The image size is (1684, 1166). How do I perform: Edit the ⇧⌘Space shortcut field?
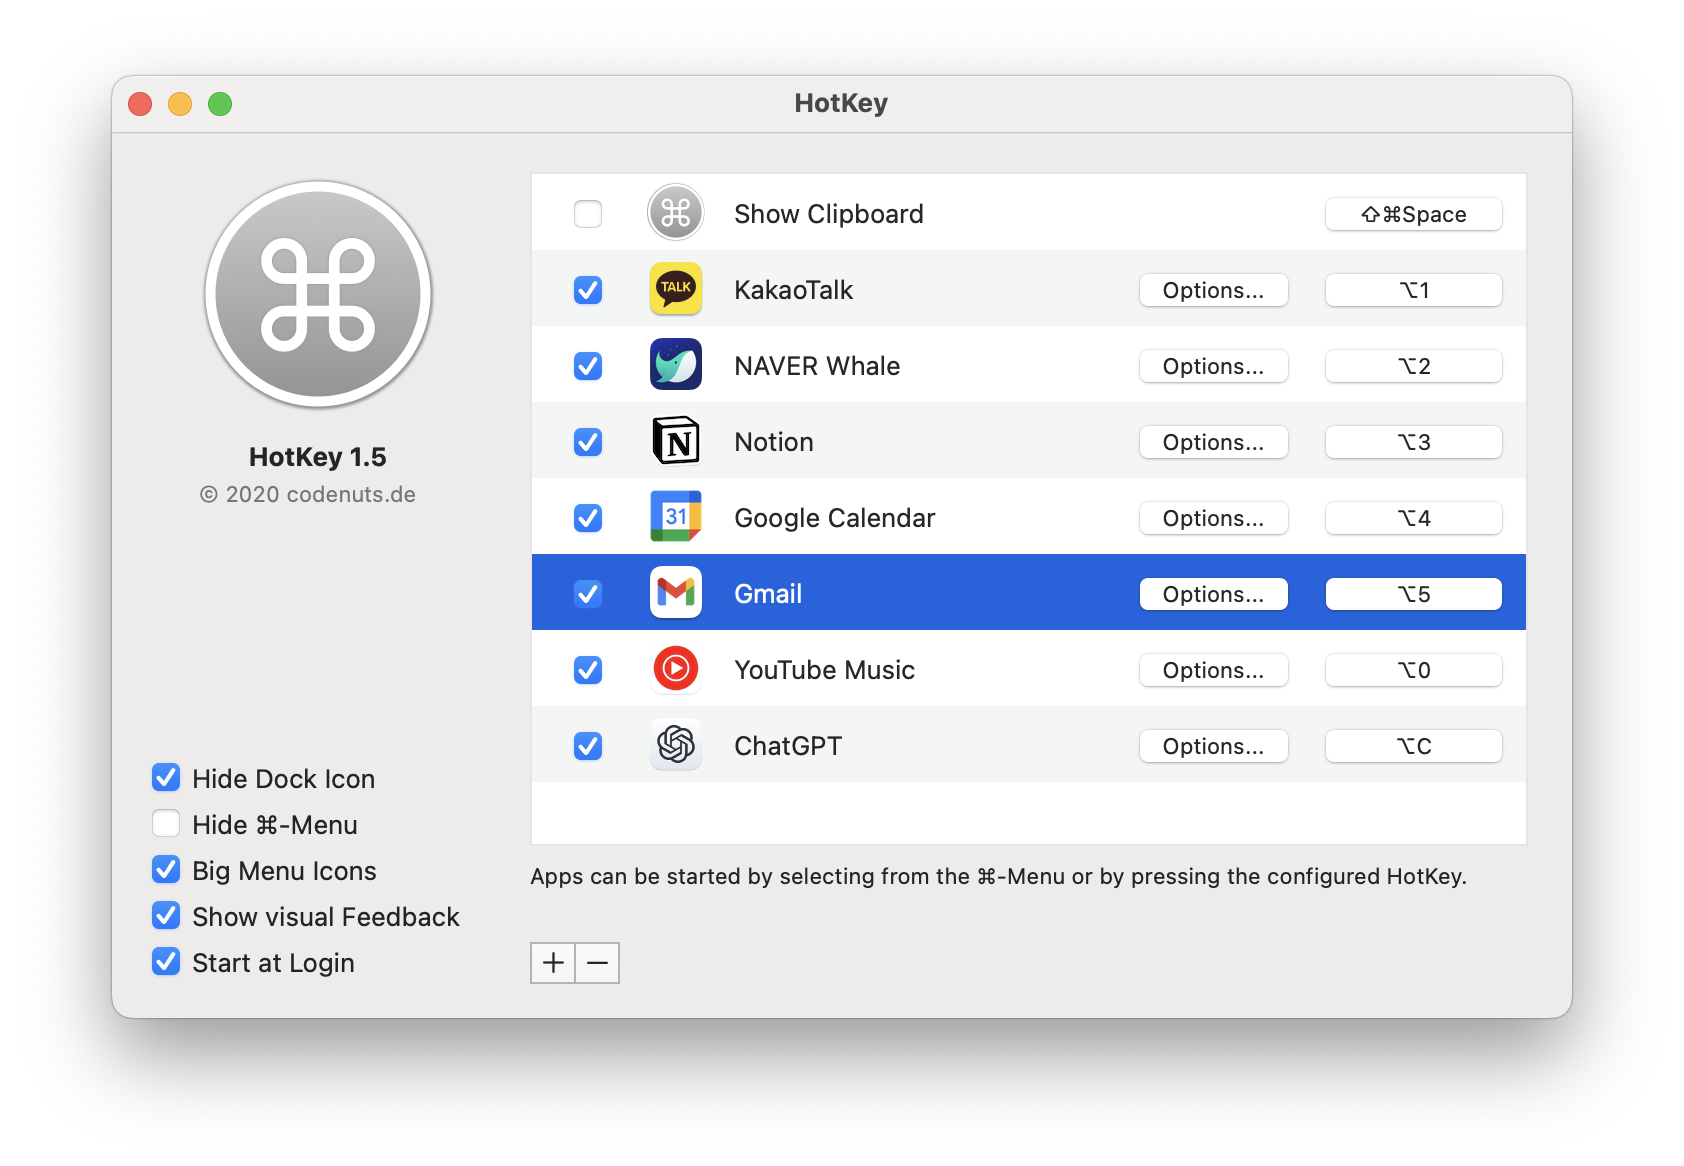coord(1414,214)
